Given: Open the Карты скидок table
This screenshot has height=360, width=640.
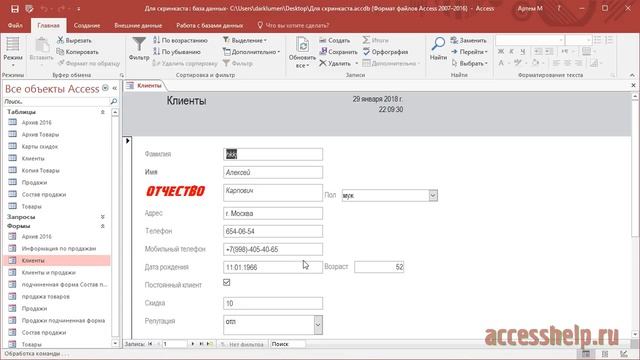Looking at the screenshot, I should coord(40,147).
